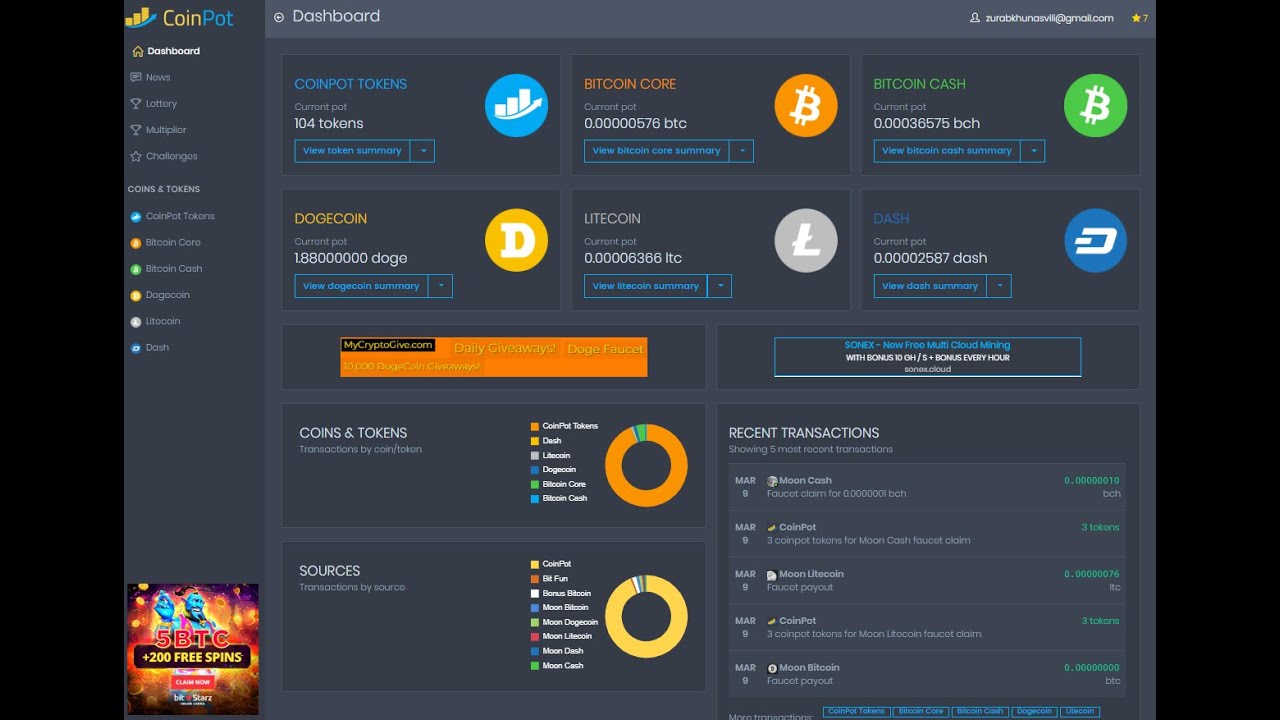Open Lottery in the sidebar
The height and width of the screenshot is (720, 1280).
click(x=154, y=104)
